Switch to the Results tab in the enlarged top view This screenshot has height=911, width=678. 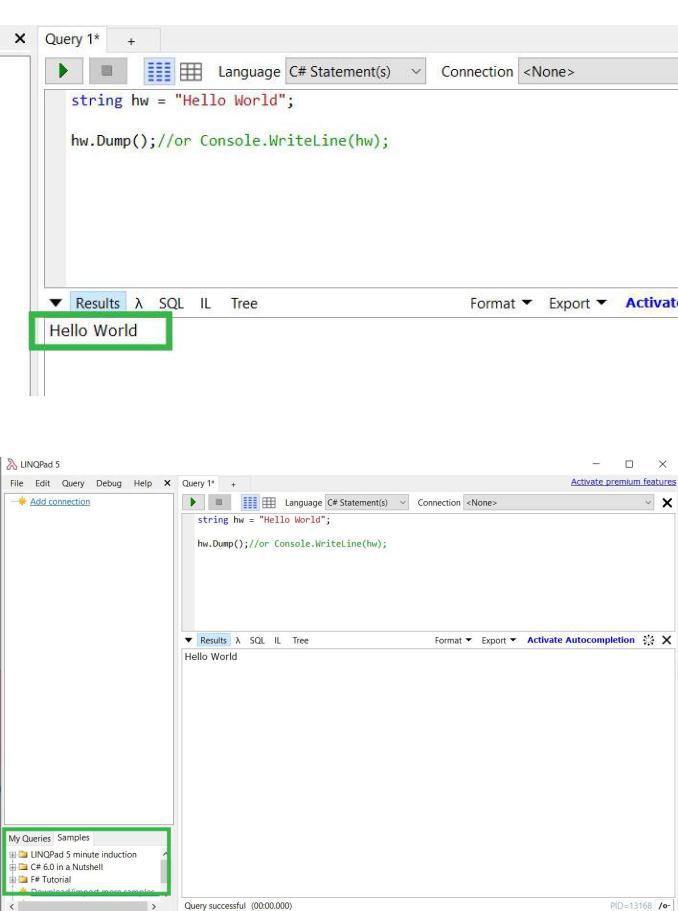[x=98, y=303]
